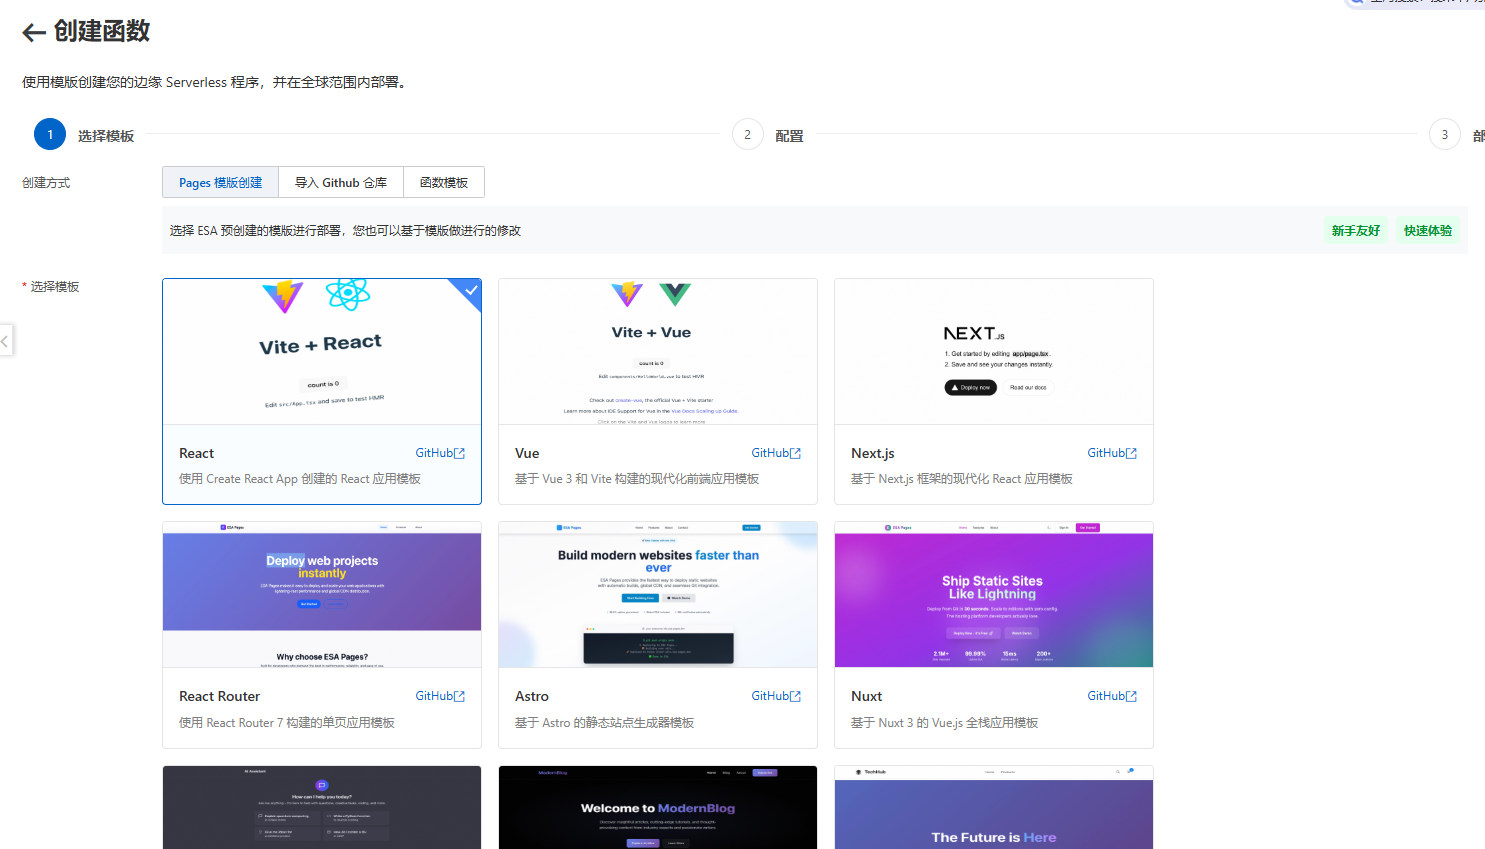The width and height of the screenshot is (1485, 849).
Task: Click step 2 配置 indicator
Action: (748, 135)
